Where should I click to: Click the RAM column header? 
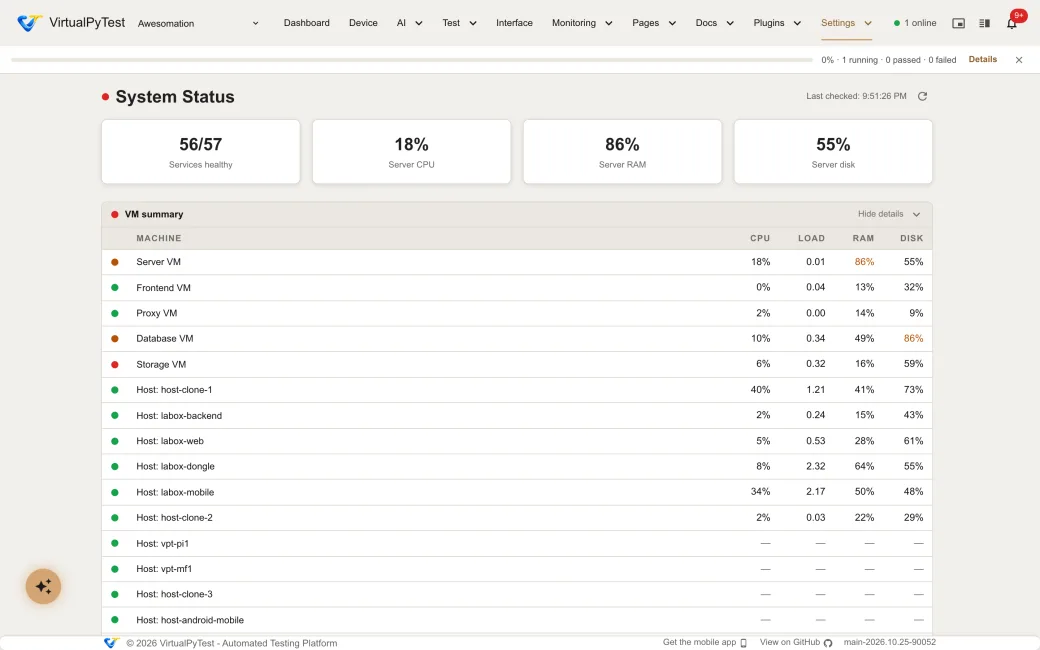[x=863, y=238]
